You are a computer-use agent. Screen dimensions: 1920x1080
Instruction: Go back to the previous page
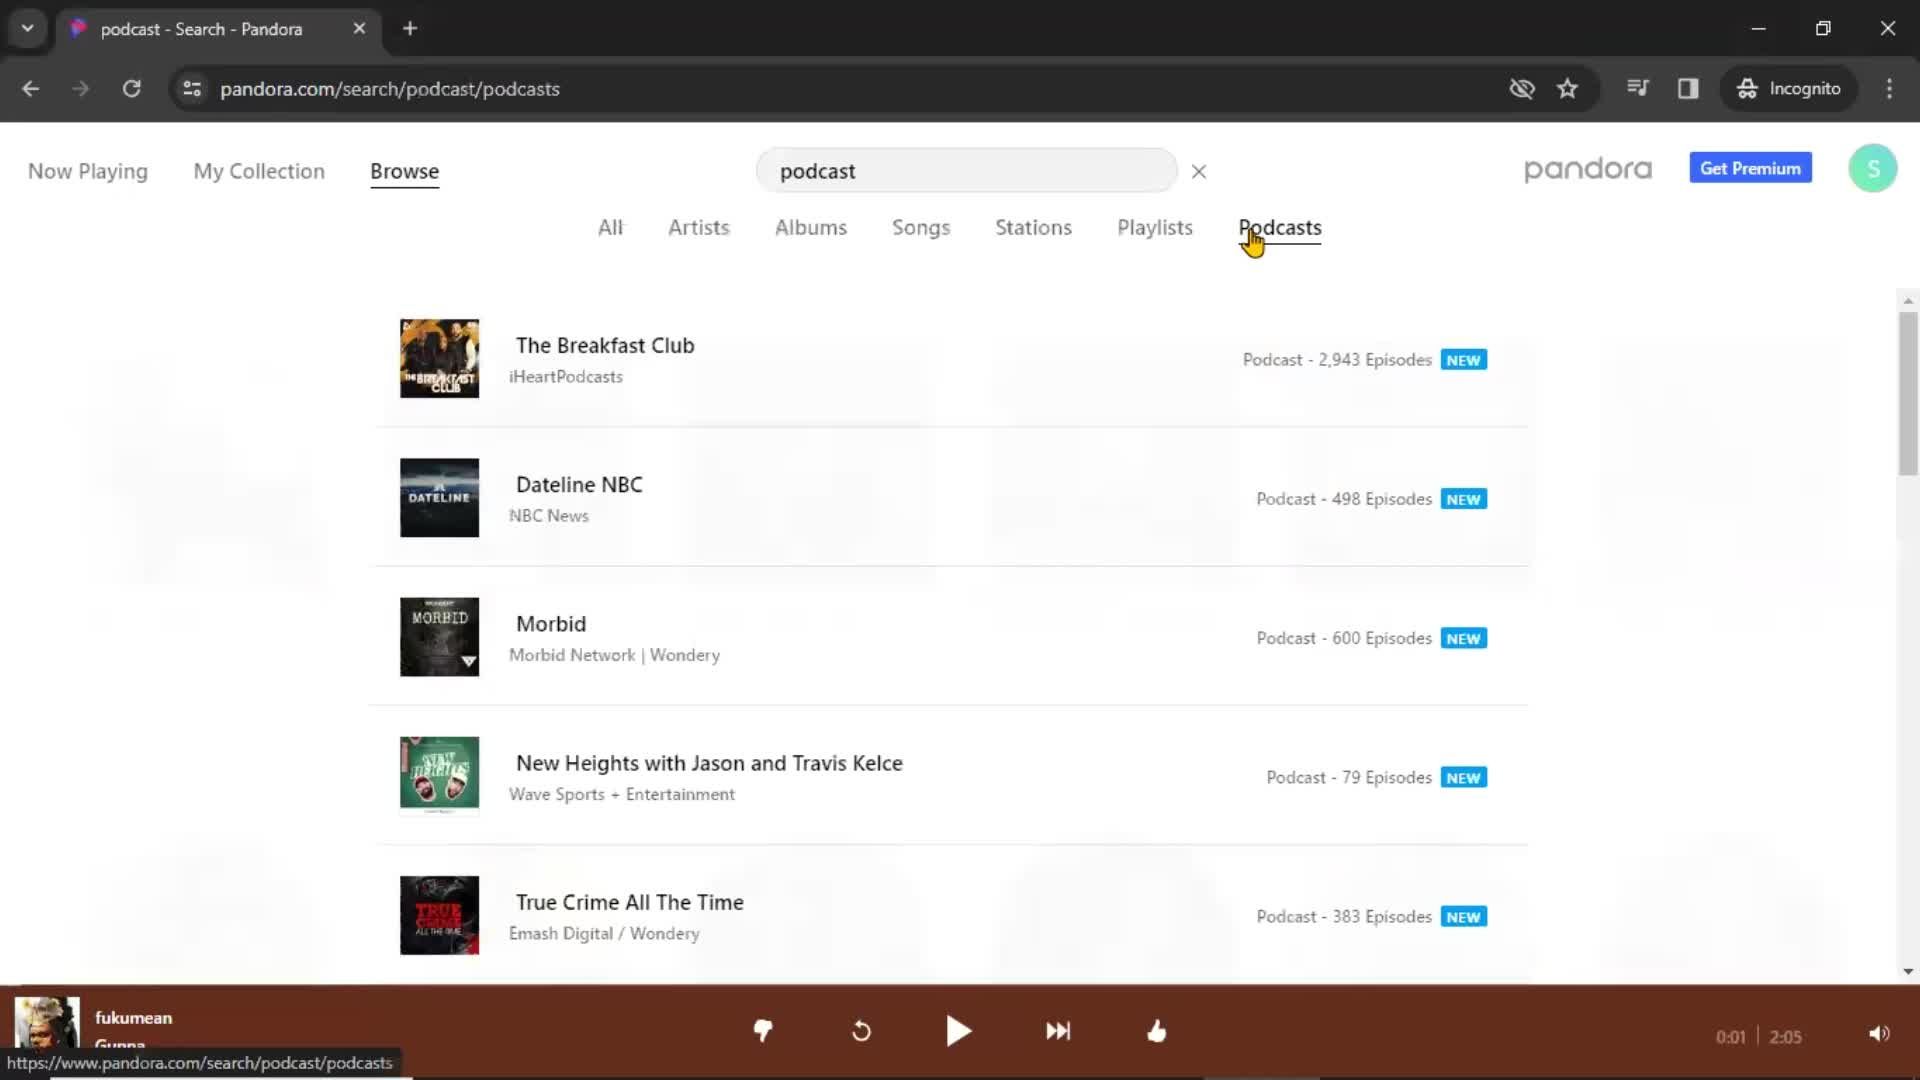tap(31, 89)
